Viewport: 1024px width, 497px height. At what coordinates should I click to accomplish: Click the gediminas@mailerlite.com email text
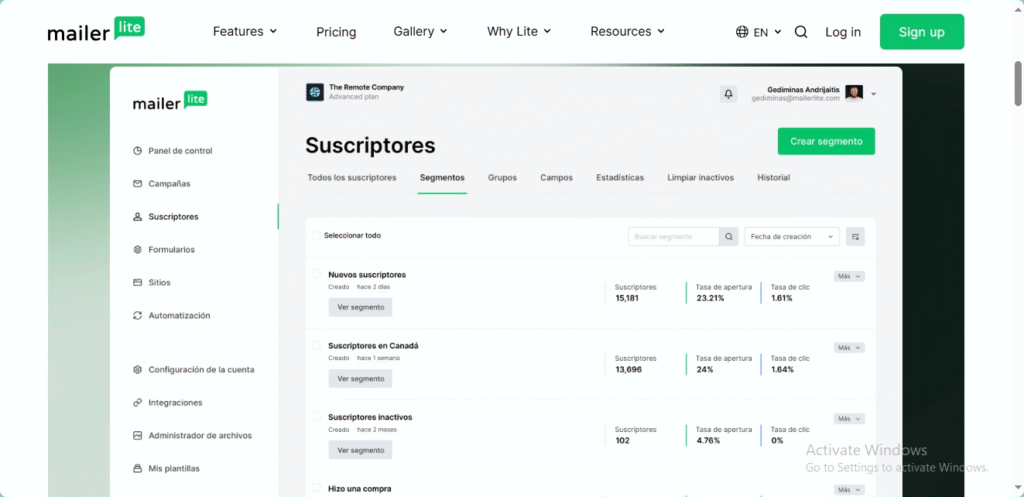coord(795,98)
